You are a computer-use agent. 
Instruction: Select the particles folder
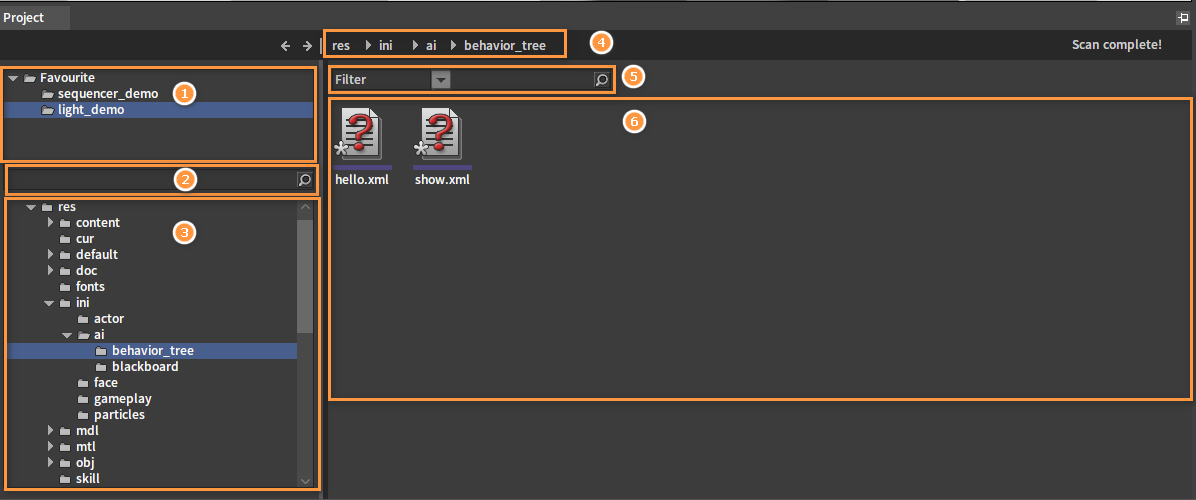119,415
